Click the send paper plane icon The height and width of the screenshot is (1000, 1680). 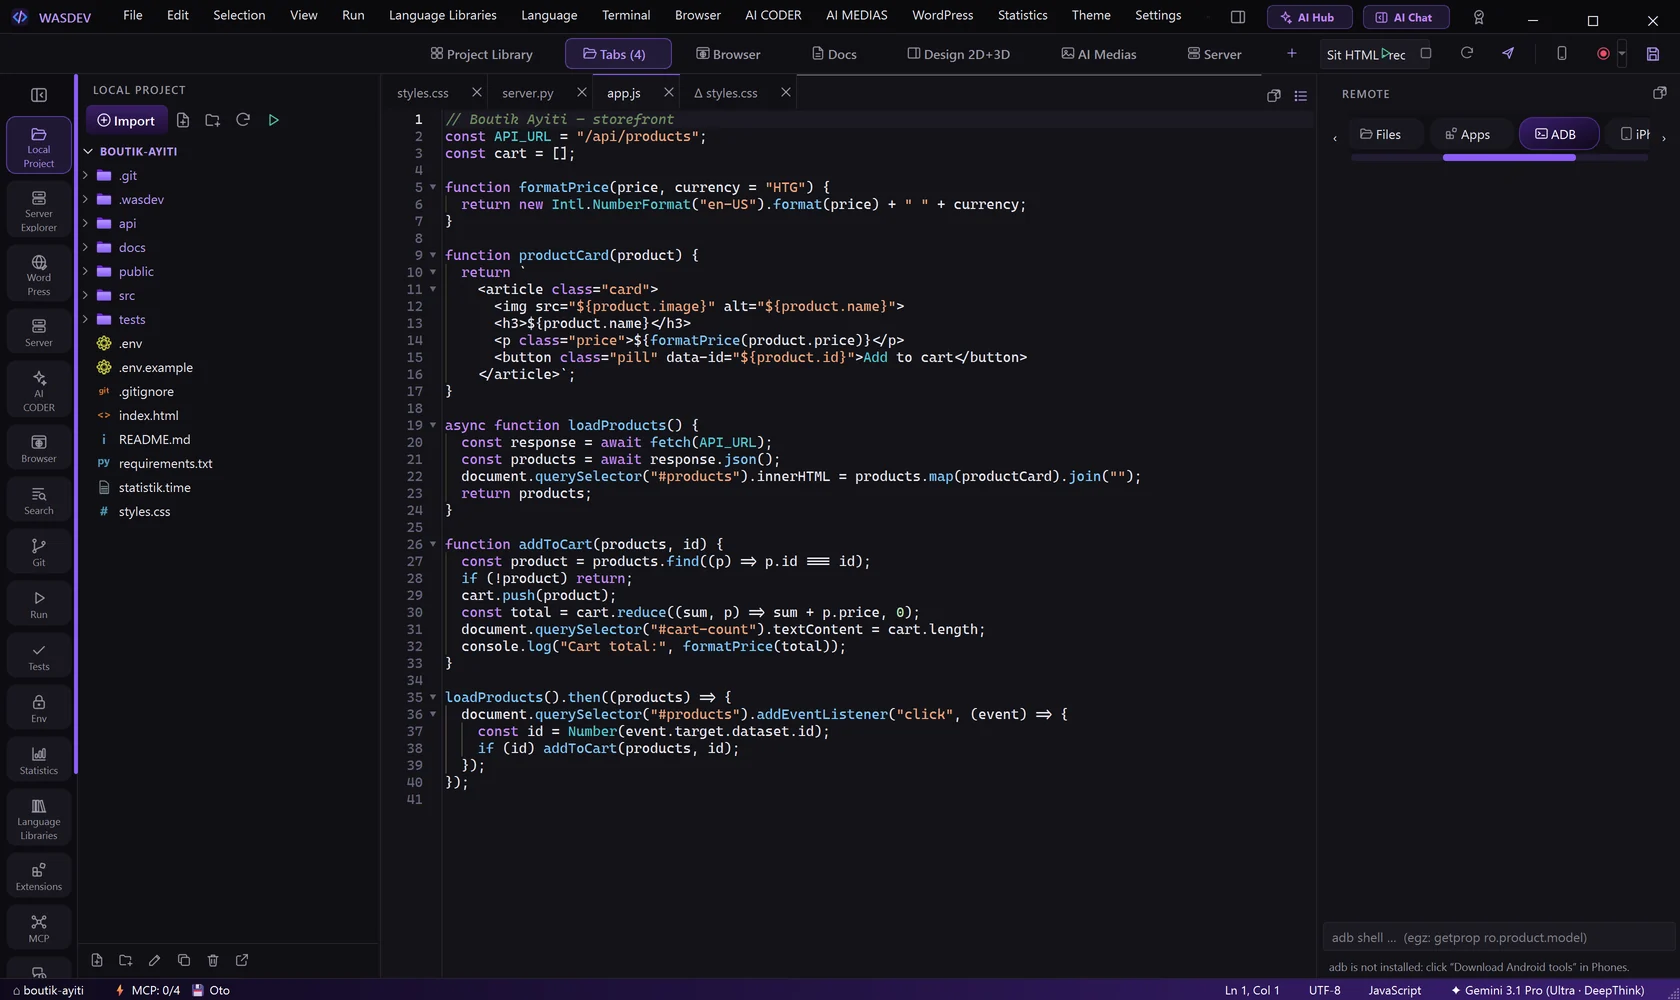coord(1508,53)
